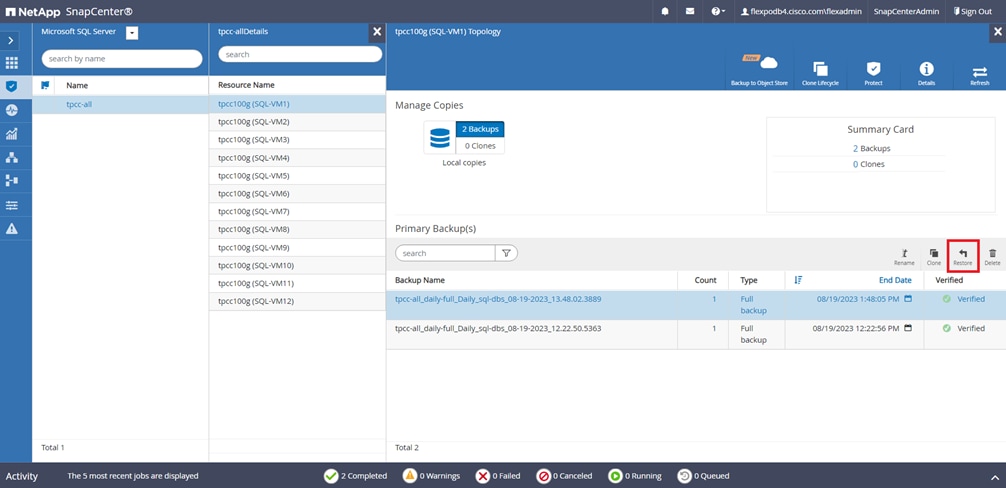1006x488 pixels.
Task: Select tpcc100g (SQL-VM10) resource
Action: click(297, 265)
